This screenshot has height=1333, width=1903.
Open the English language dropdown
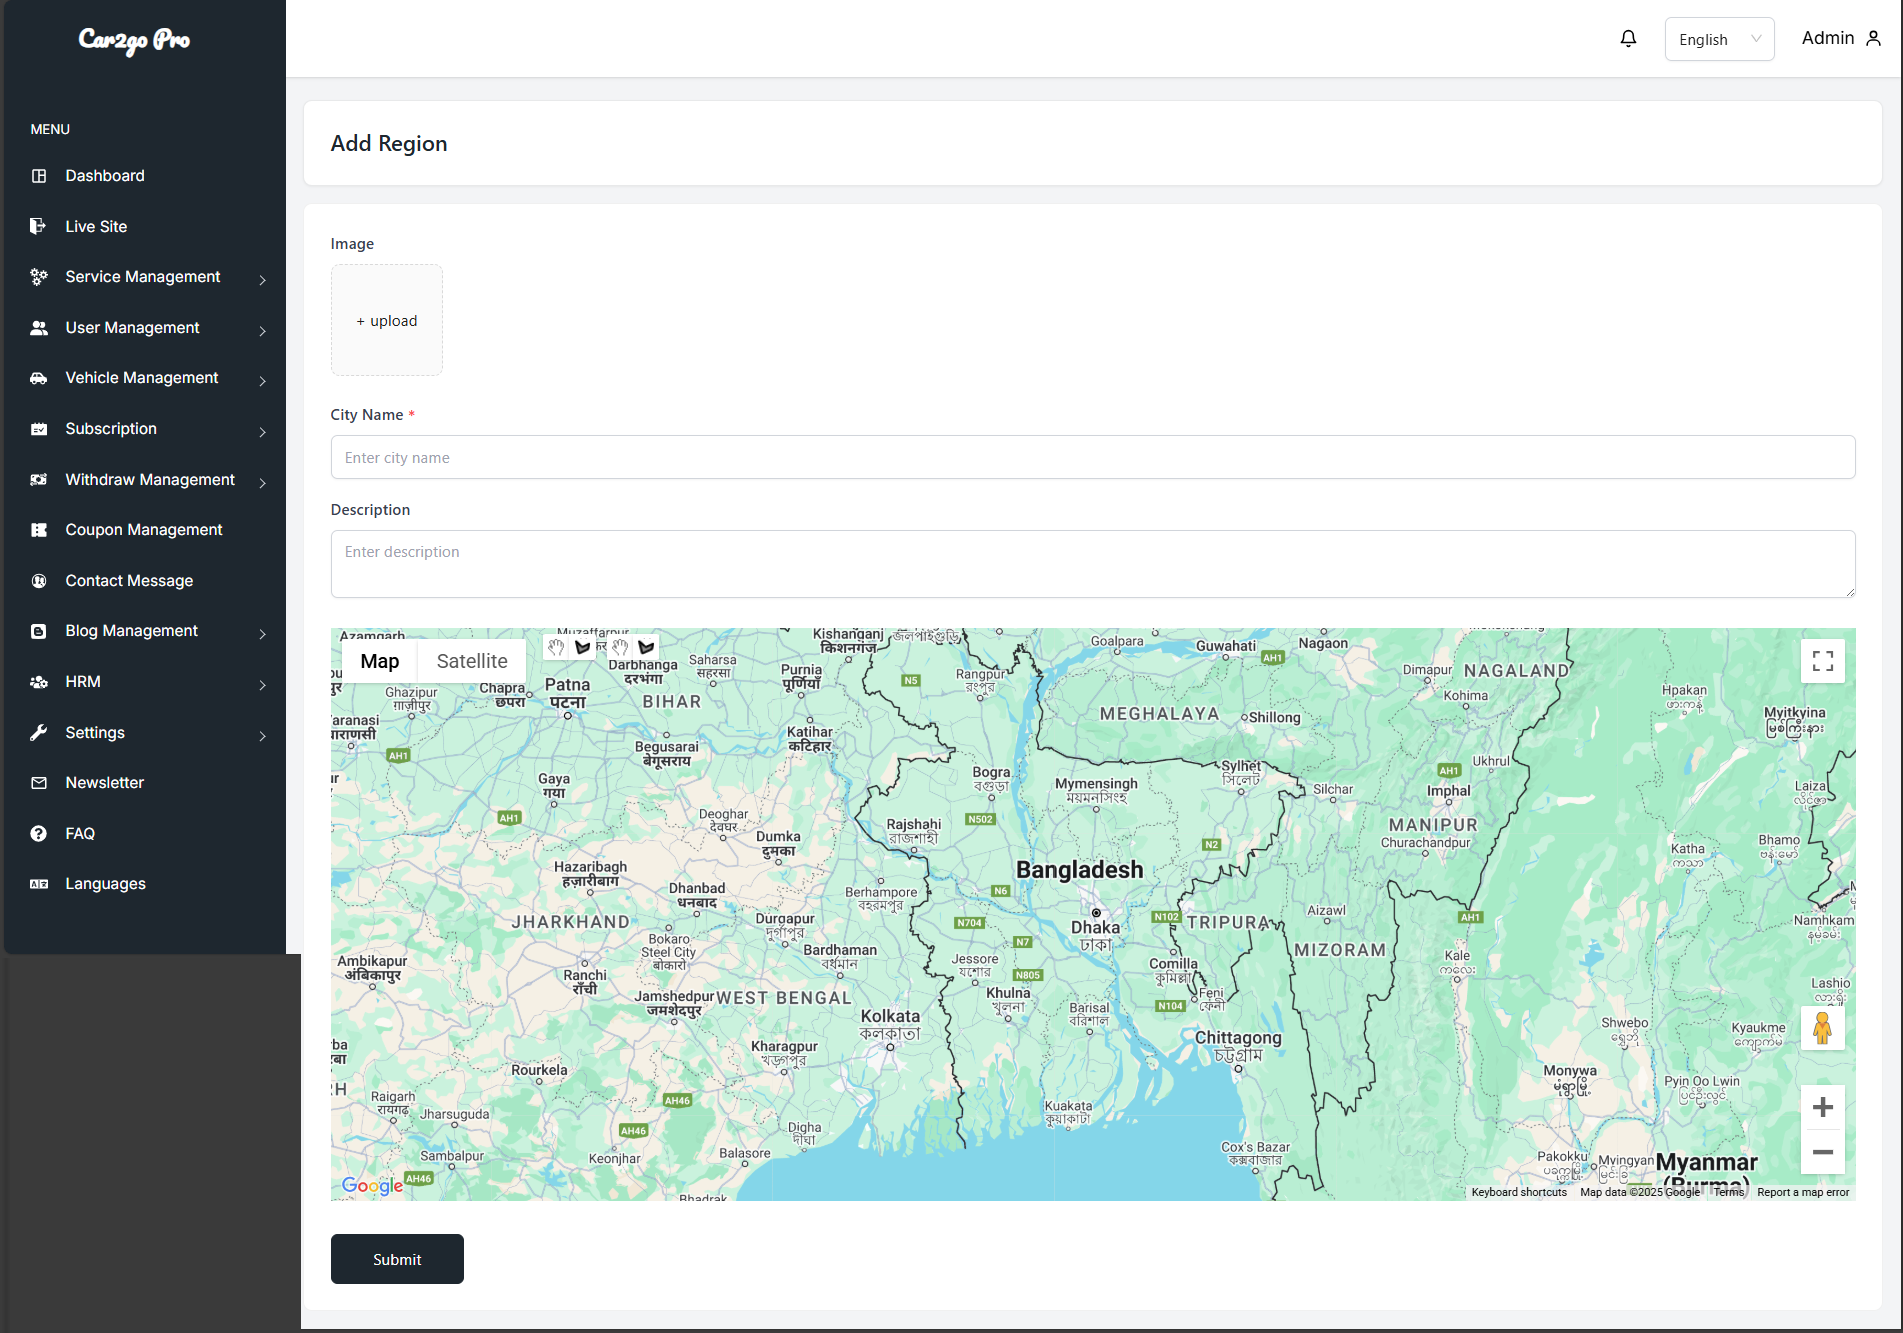click(1719, 39)
